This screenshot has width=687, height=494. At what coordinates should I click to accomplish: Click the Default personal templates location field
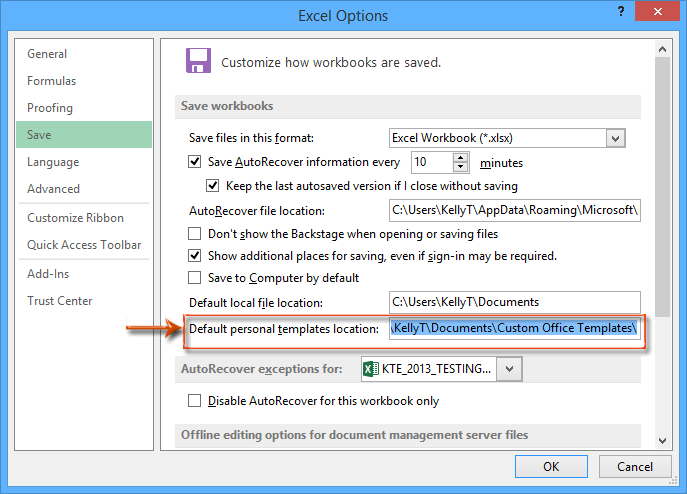[x=514, y=328]
